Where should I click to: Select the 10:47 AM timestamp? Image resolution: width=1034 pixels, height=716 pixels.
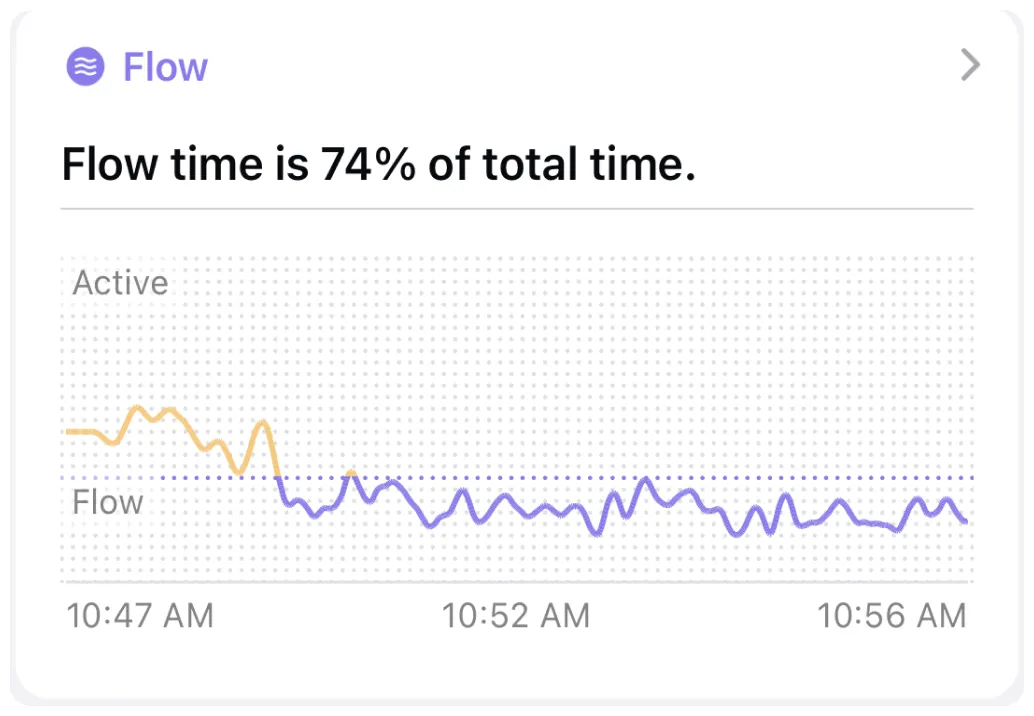[140, 616]
